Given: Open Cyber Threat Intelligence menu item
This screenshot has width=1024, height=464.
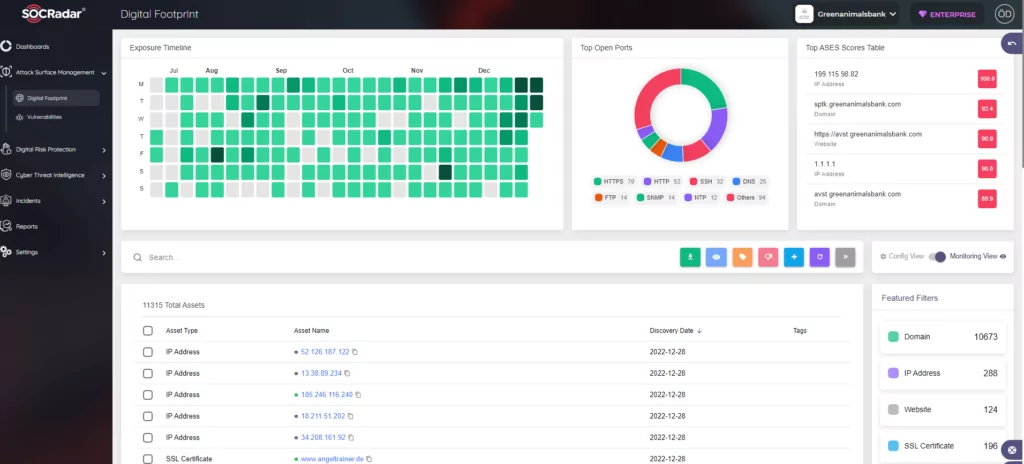Looking at the screenshot, I should pos(50,176).
